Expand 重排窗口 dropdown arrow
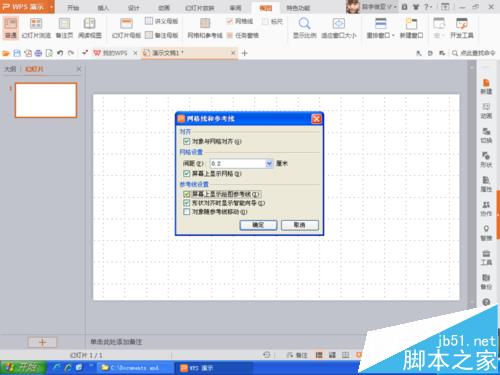Viewport: 500px width, 375px height. tap(394, 36)
